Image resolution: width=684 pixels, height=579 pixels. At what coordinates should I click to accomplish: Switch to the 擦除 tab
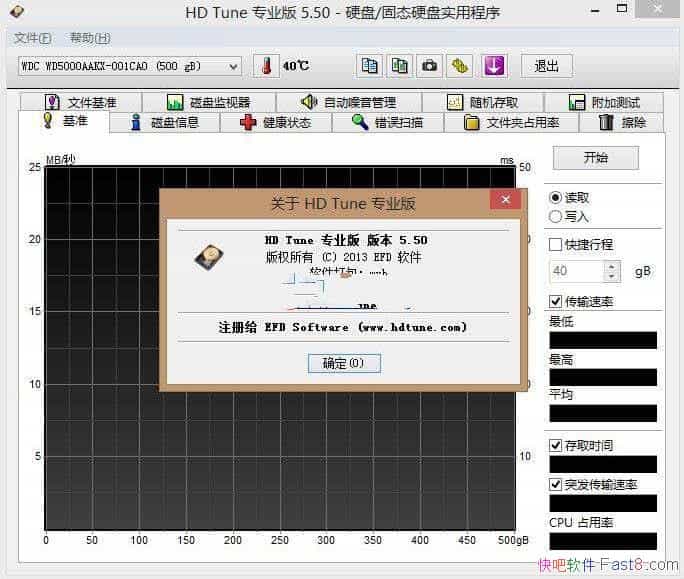click(622, 123)
